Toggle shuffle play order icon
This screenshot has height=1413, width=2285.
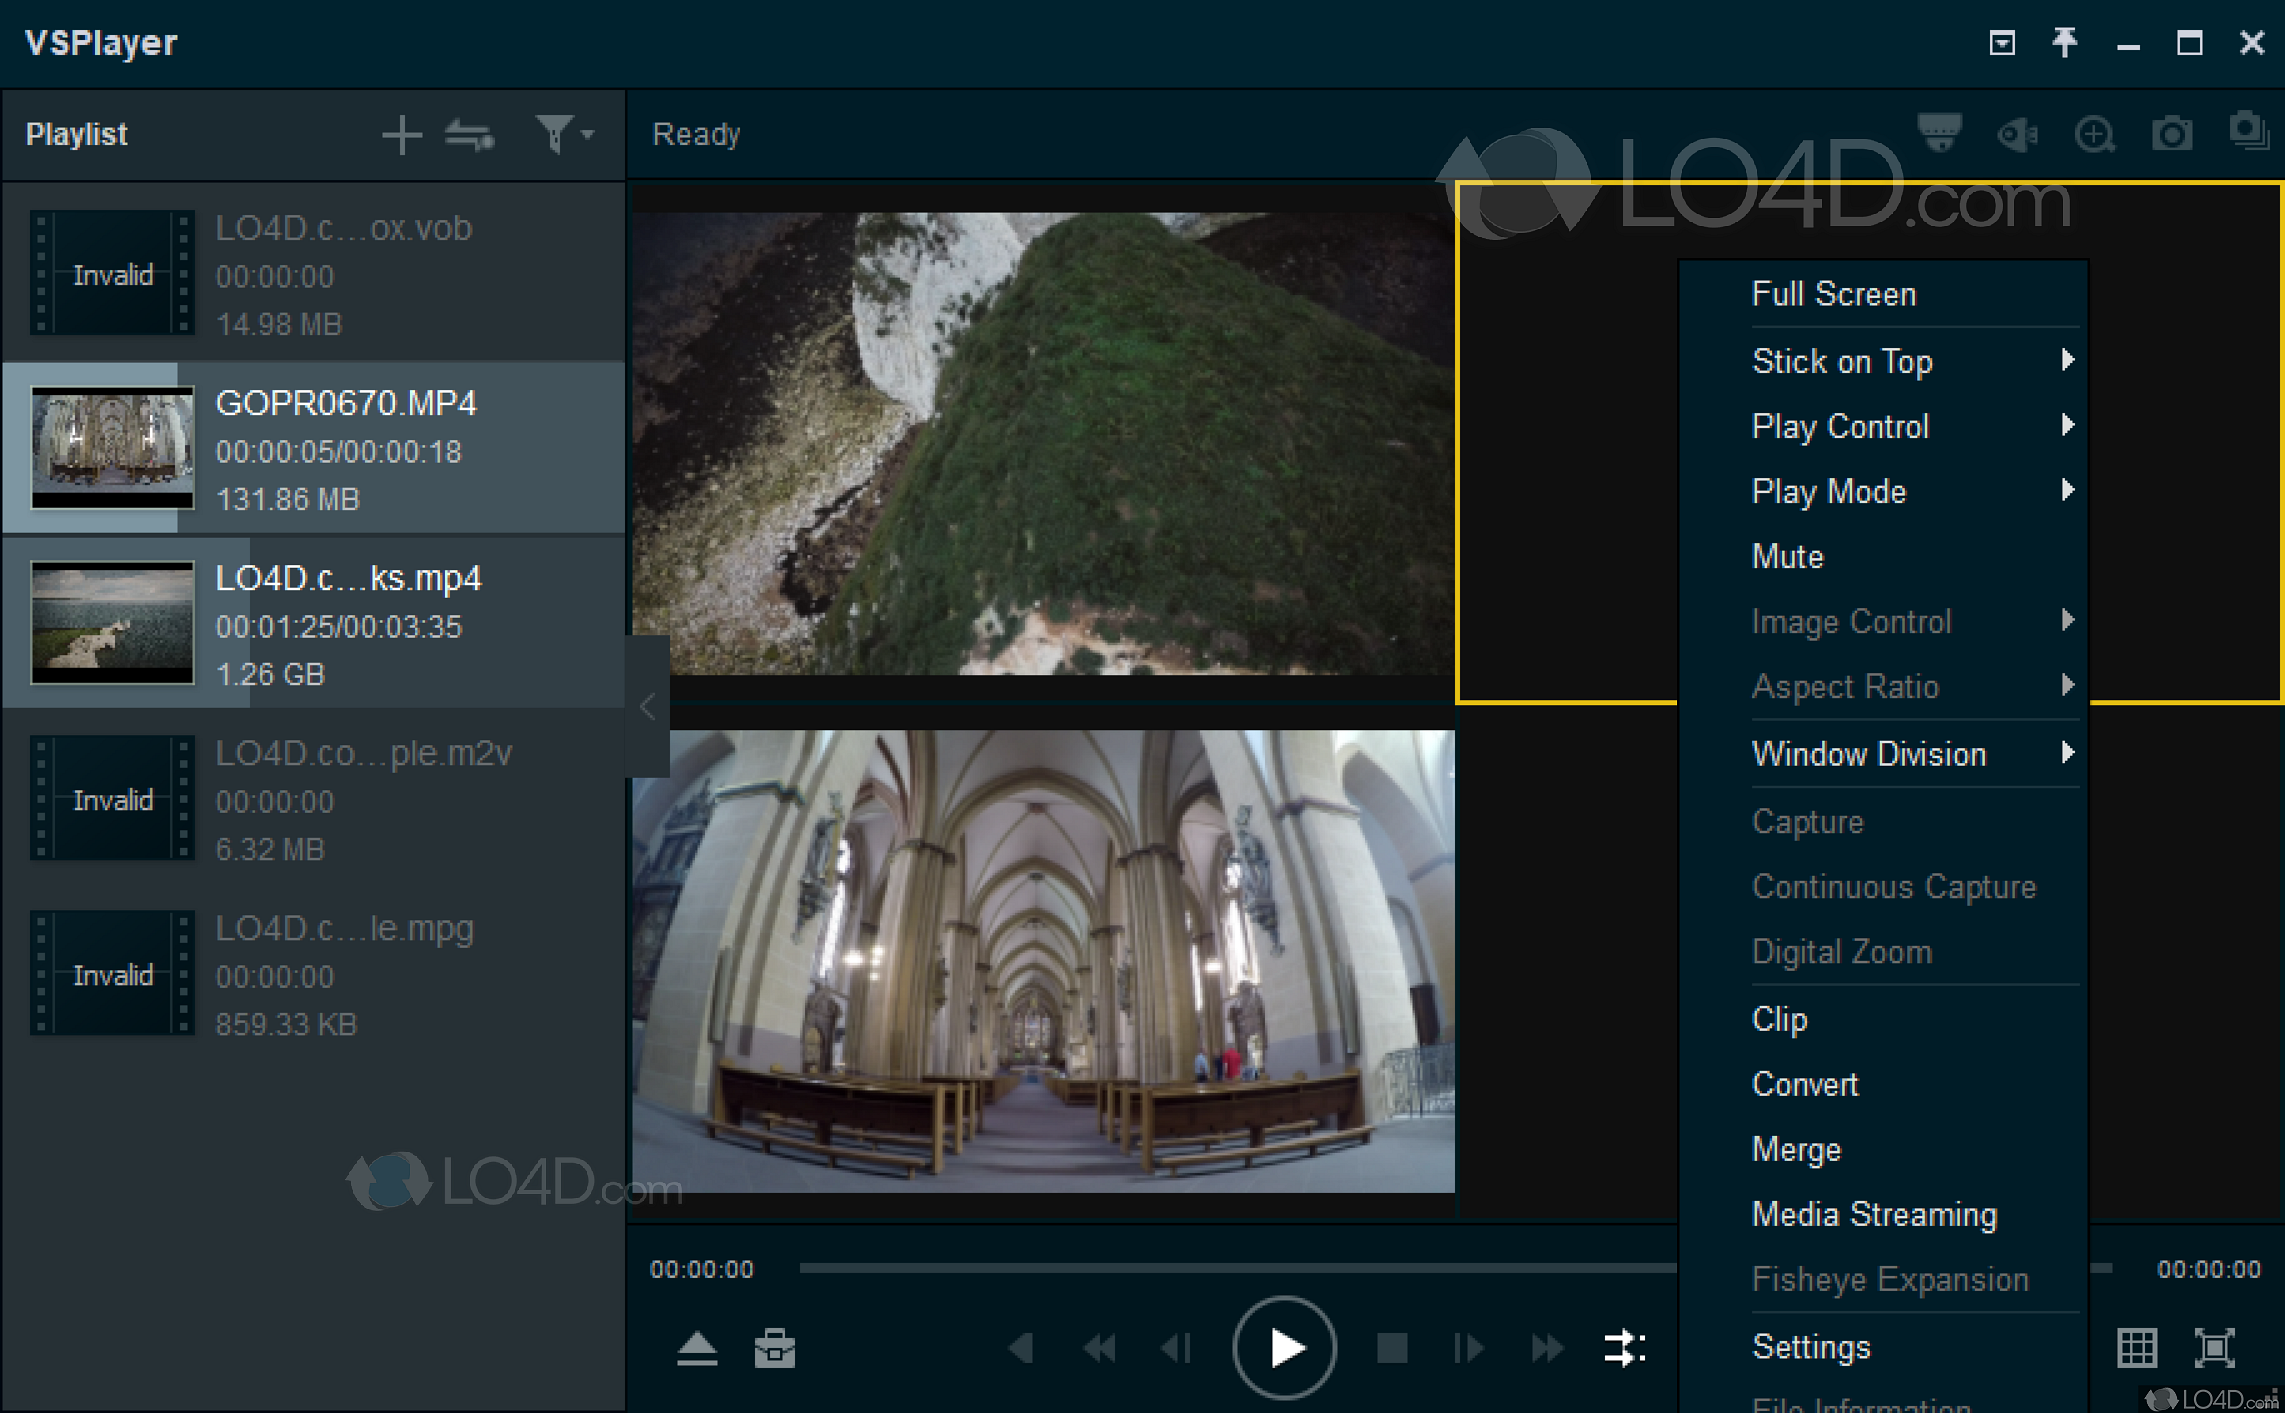(469, 134)
